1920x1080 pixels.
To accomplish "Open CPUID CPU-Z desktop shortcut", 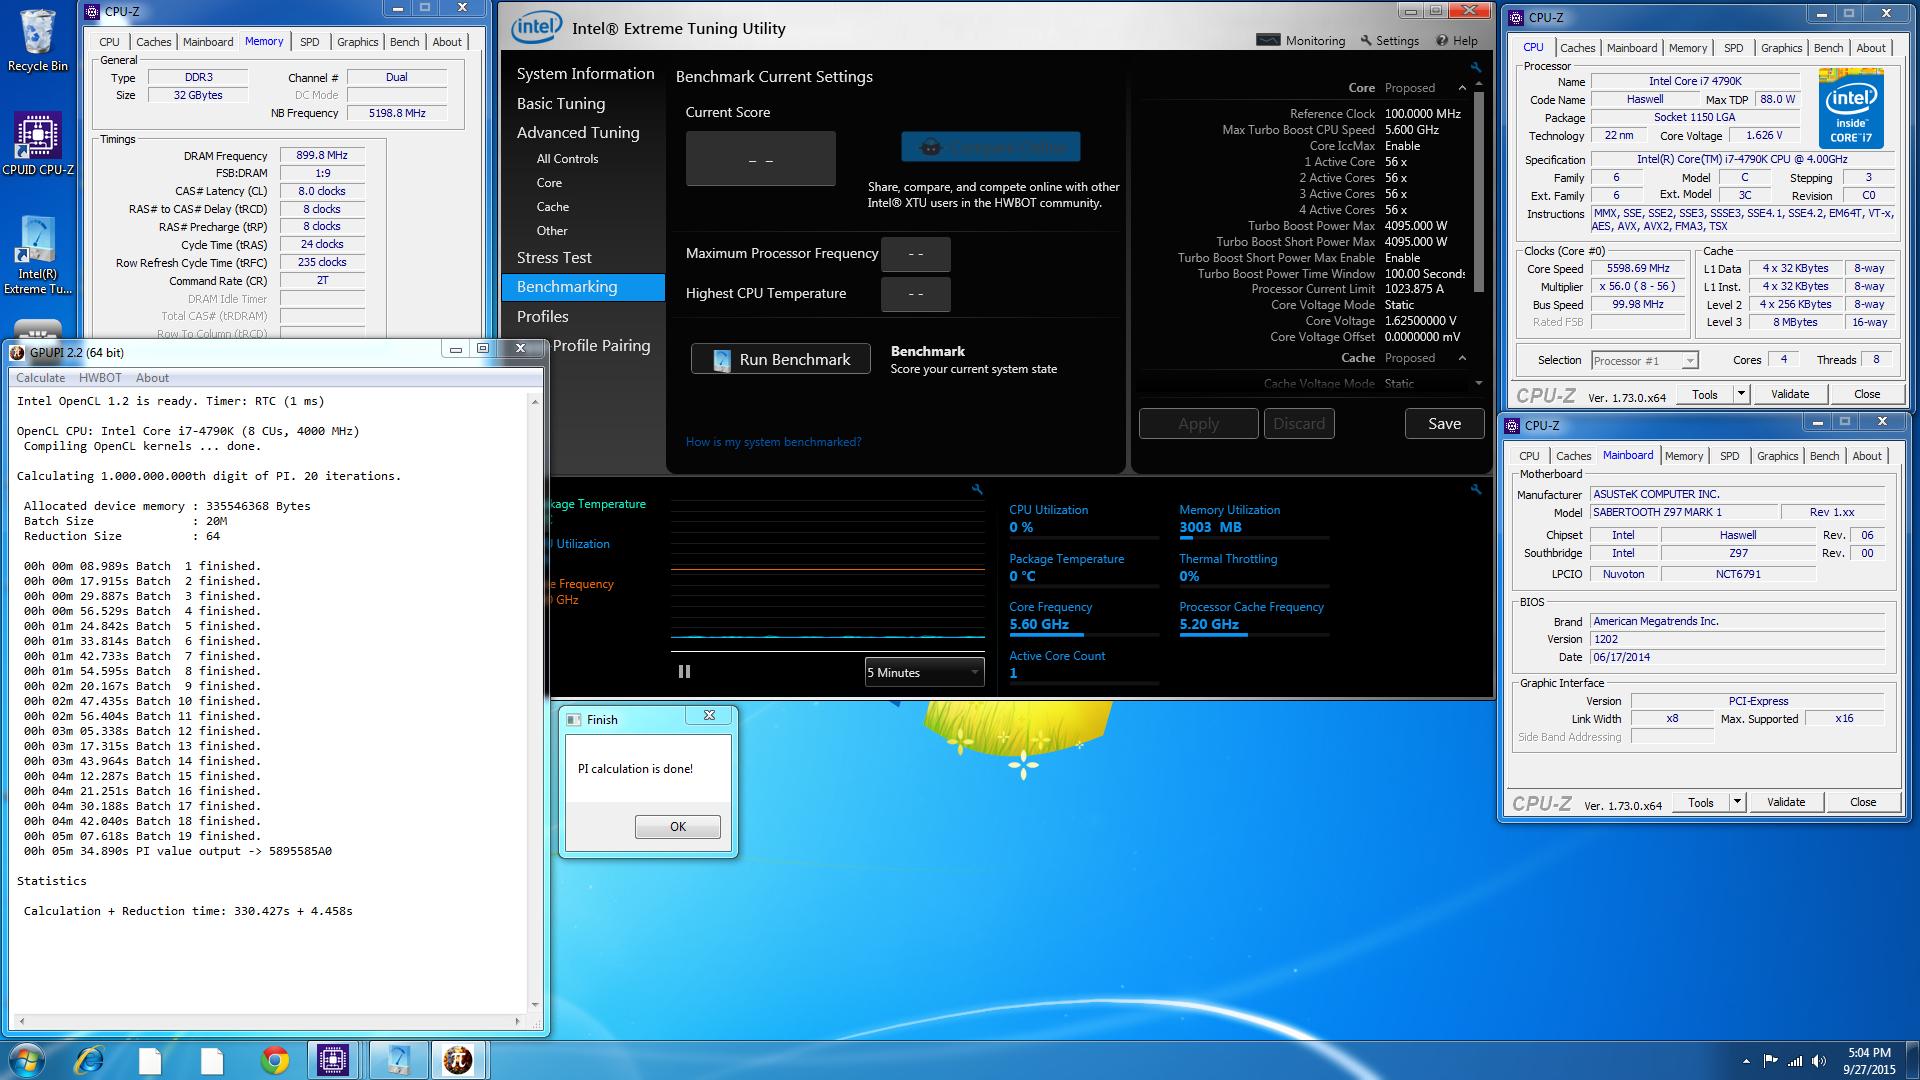I will pos(38,143).
